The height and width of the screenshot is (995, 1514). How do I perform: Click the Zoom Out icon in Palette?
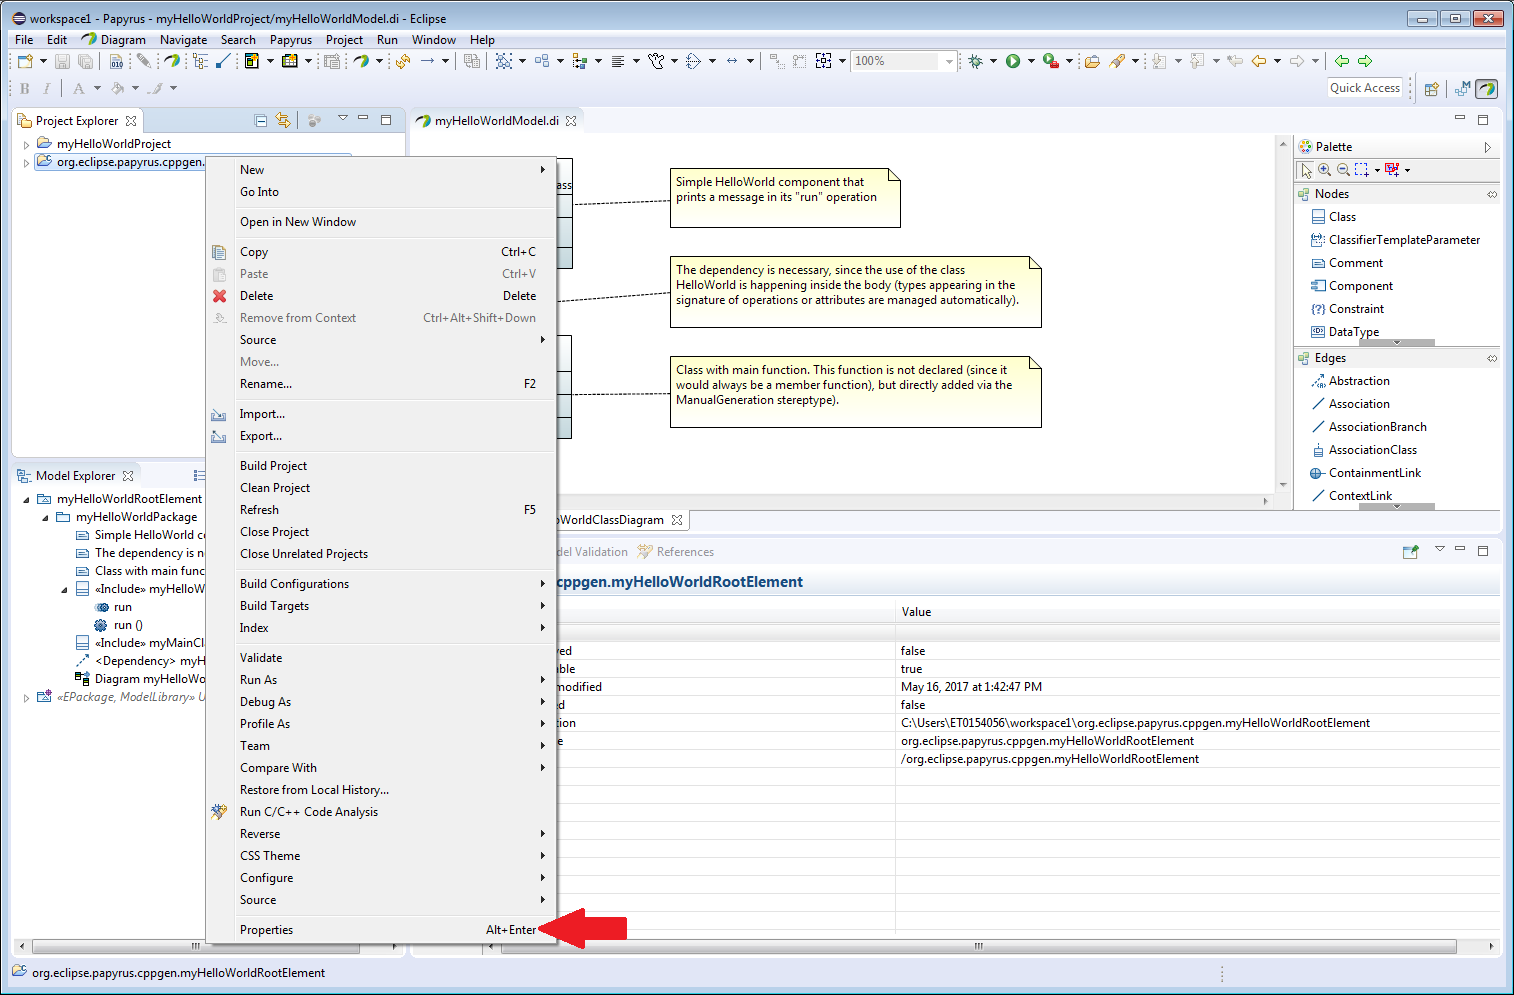(x=1343, y=170)
